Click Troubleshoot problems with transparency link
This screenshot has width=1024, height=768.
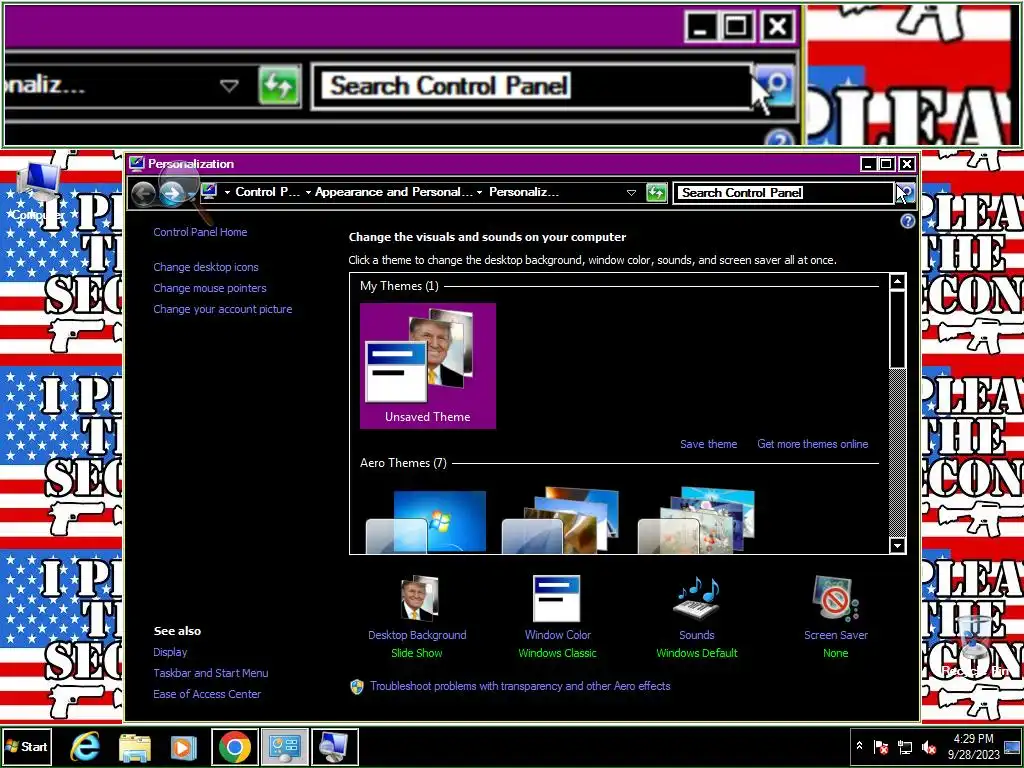point(520,686)
